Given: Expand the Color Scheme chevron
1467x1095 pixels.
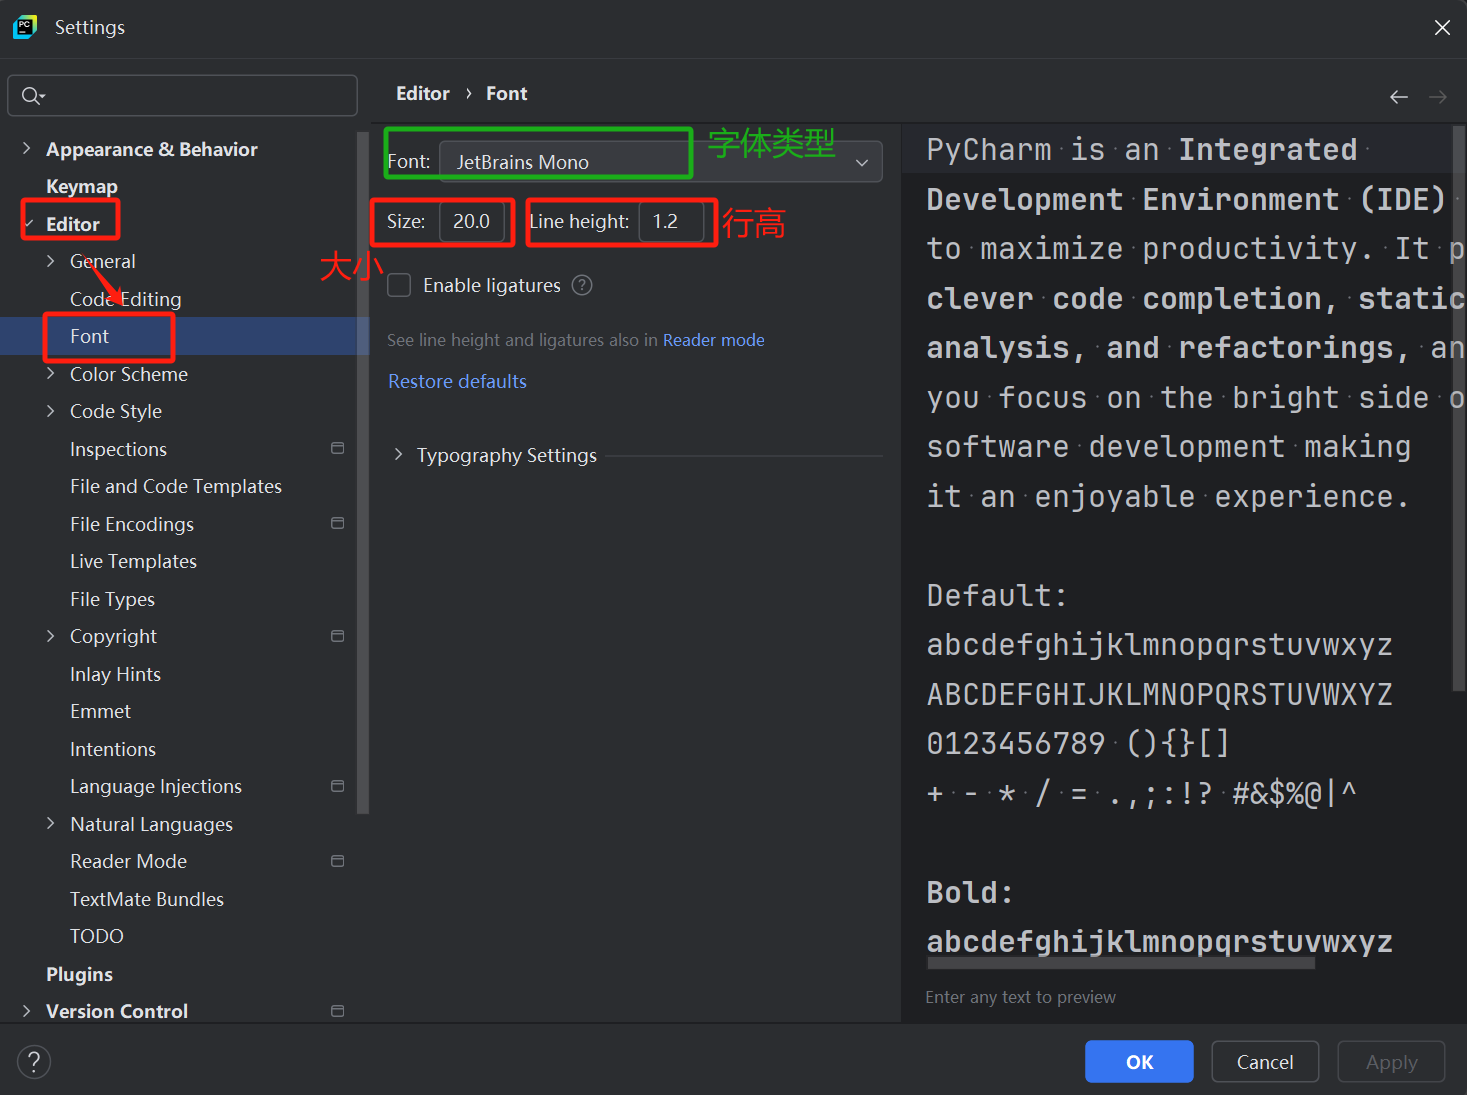Looking at the screenshot, I should 51,374.
